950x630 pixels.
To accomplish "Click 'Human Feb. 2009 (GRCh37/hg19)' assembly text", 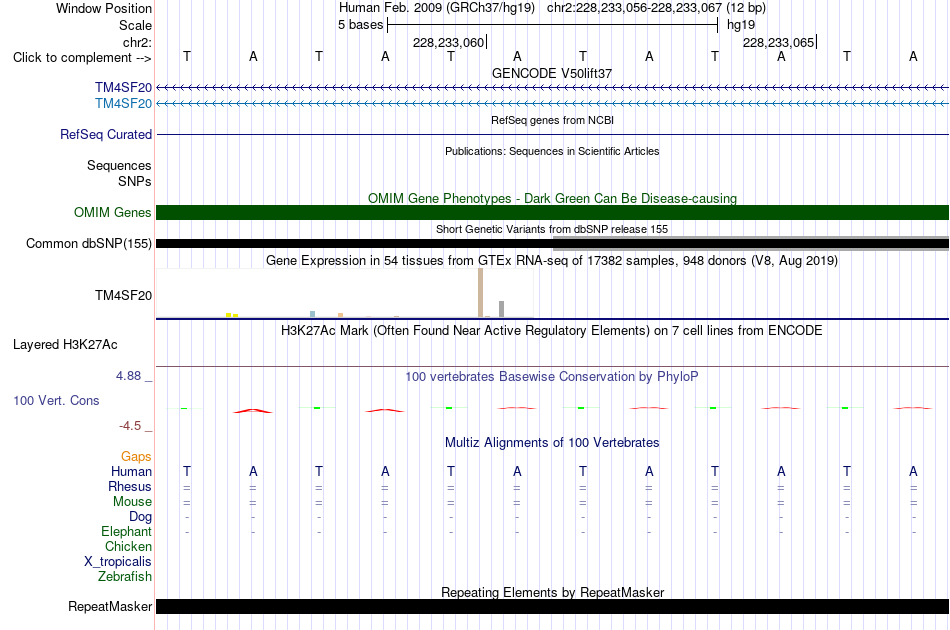I will [437, 8].
